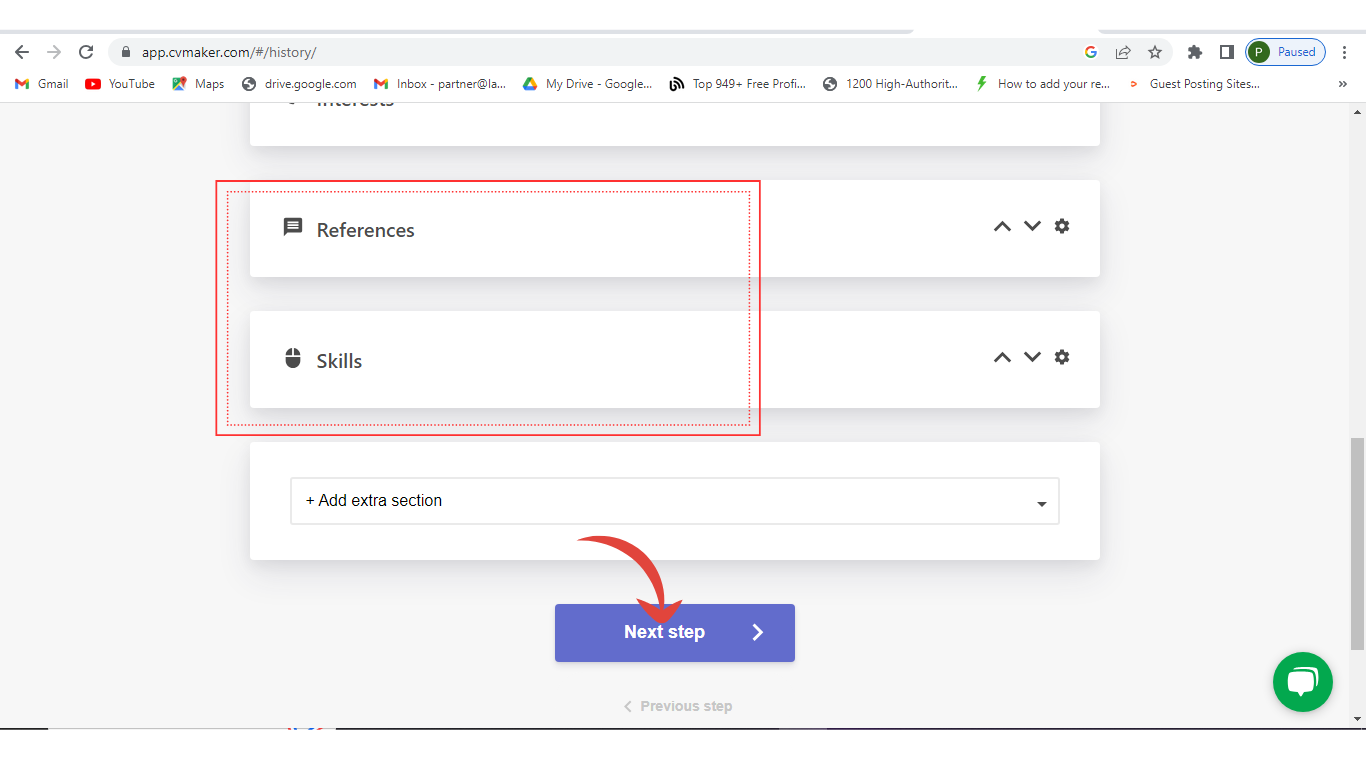1366x768 pixels.
Task: Open Chrome three-dot menu
Action: 1345,52
